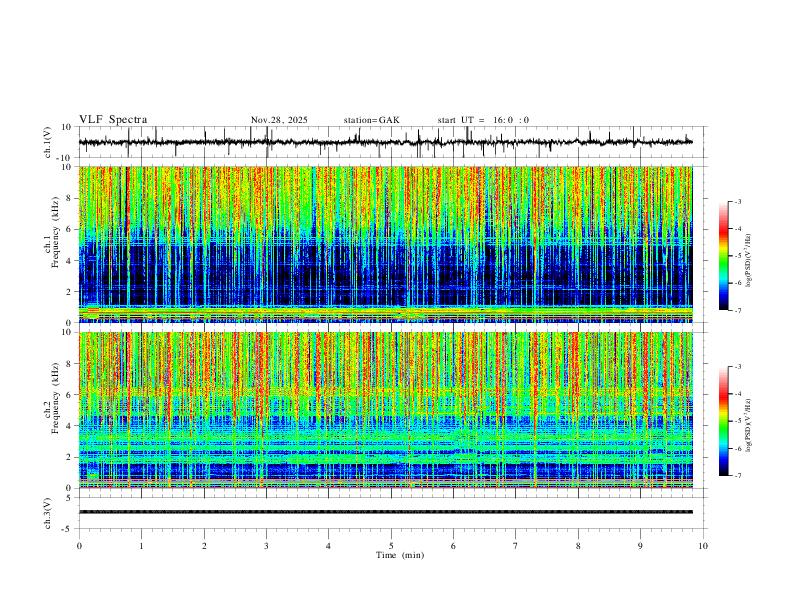
Task: Click the ch.1 colorbar 'log(PSD)(V²/Hz)' label
Action: 749,261
